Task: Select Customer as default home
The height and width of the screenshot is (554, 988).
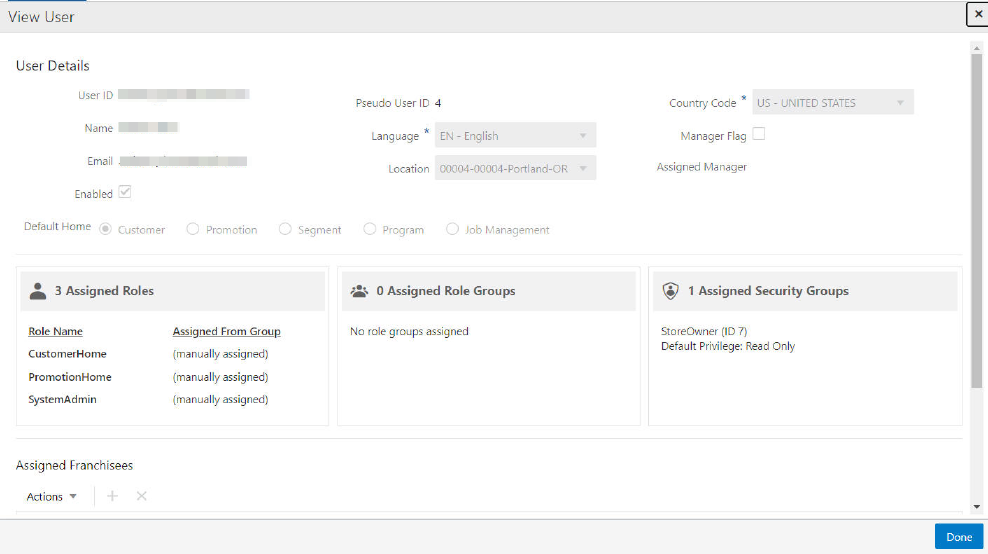Action: pyautogui.click(x=105, y=229)
